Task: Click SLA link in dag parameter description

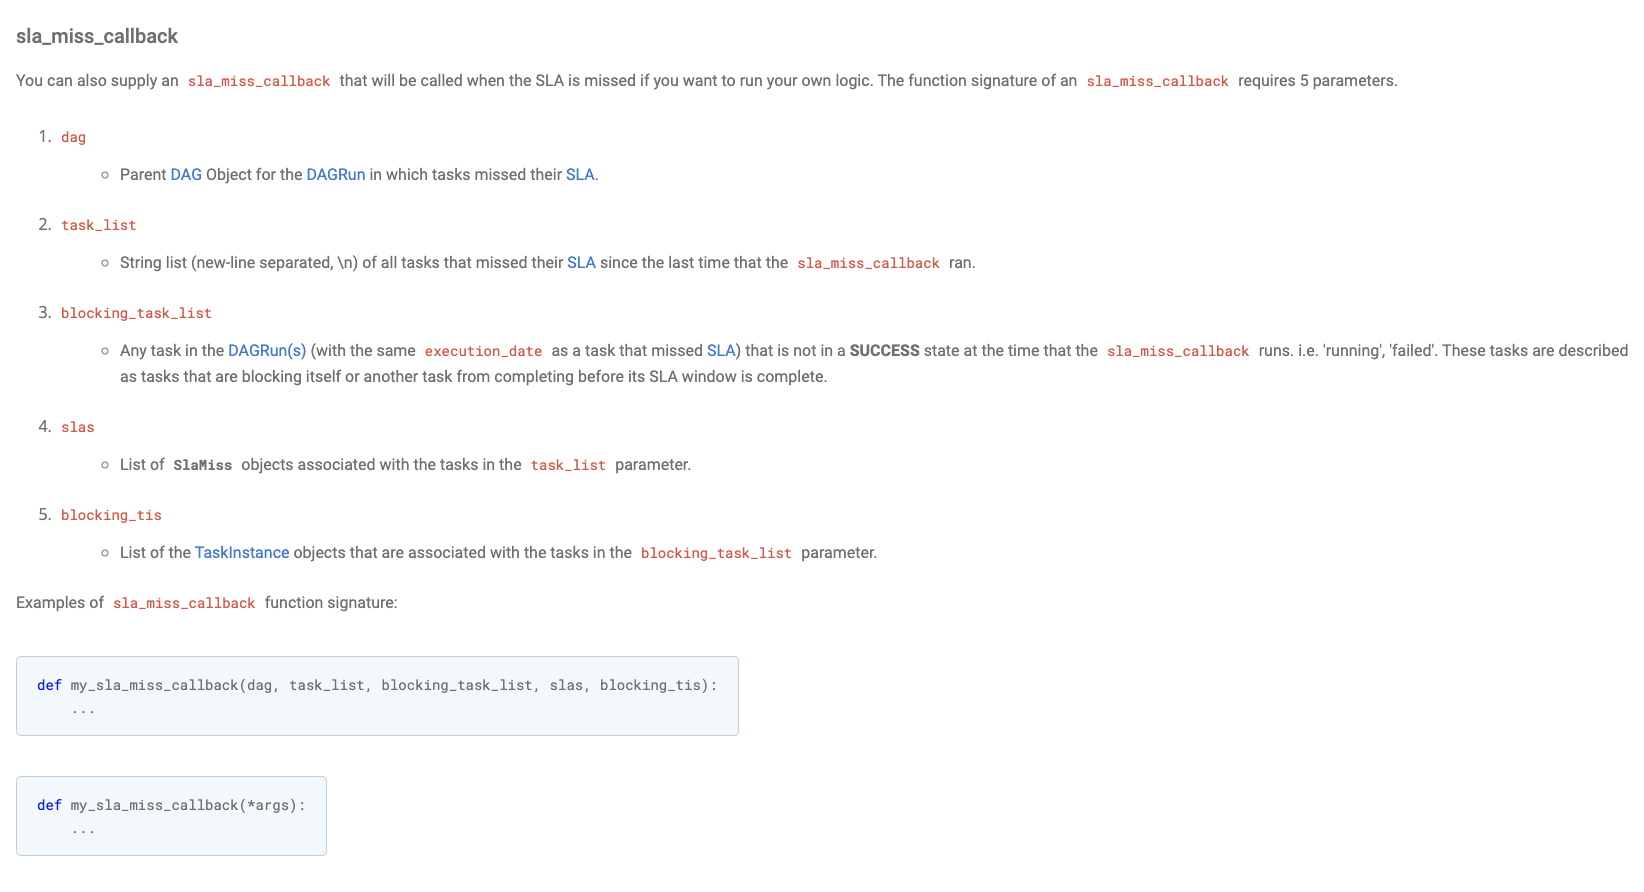Action: tap(580, 174)
